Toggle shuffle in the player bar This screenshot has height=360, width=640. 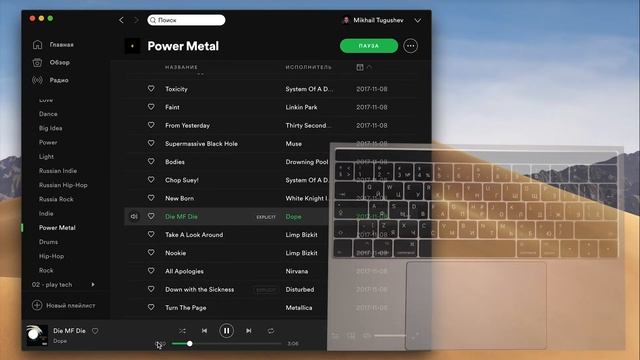pyautogui.click(x=182, y=331)
